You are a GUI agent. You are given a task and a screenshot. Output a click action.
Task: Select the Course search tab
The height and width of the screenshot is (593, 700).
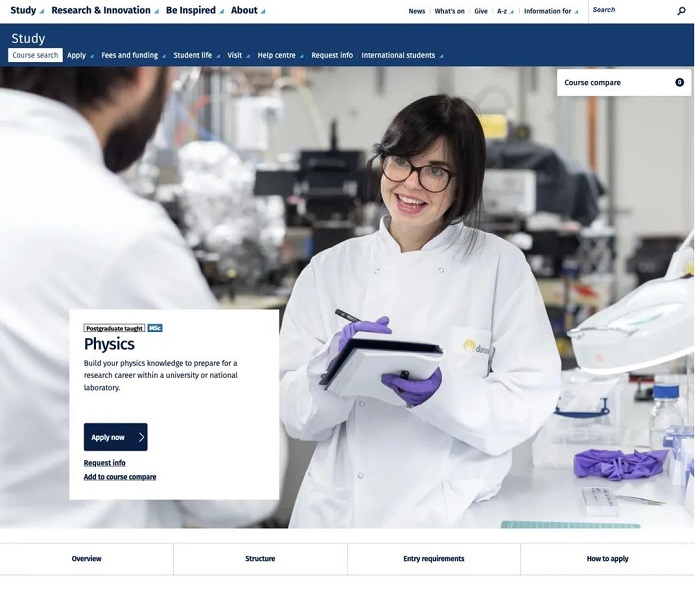coord(35,56)
